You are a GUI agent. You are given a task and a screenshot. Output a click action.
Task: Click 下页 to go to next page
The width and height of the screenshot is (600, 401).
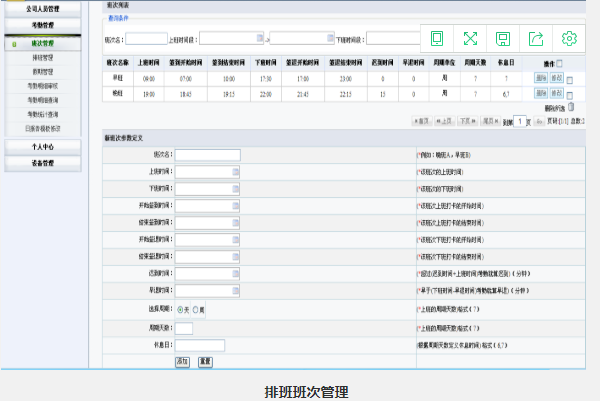467,121
